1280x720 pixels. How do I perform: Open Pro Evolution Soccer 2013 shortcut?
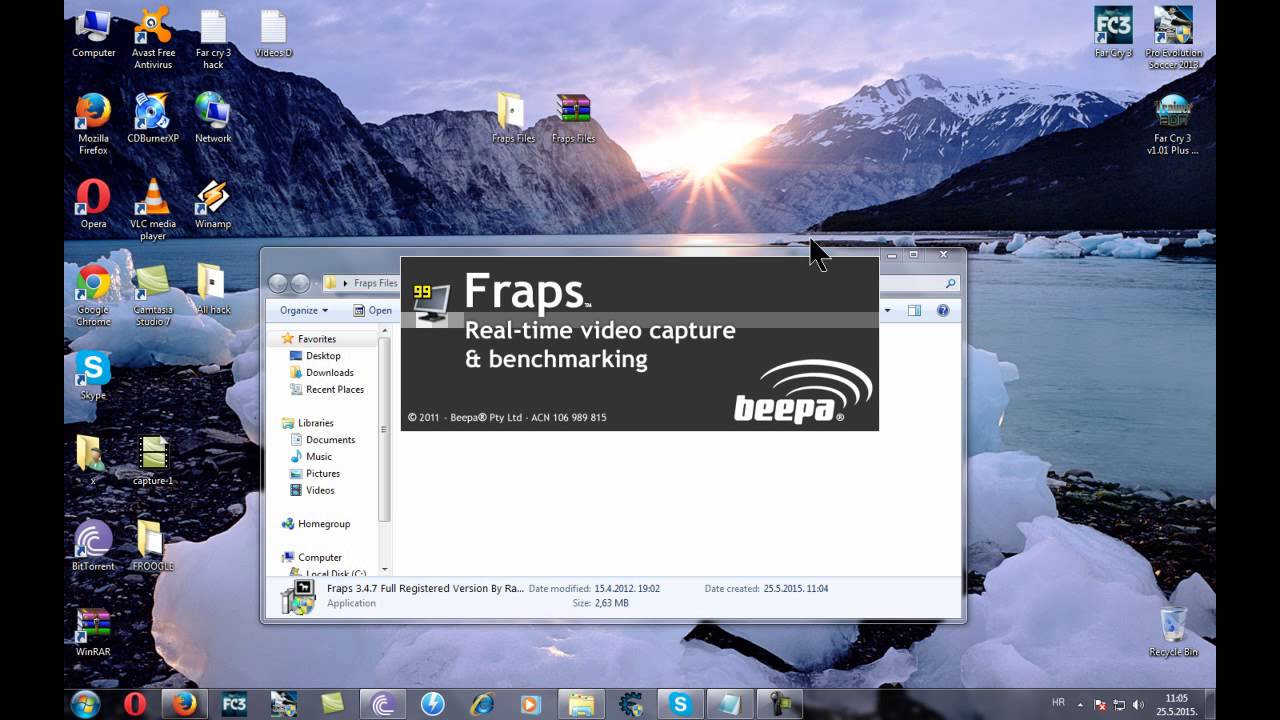1173,39
